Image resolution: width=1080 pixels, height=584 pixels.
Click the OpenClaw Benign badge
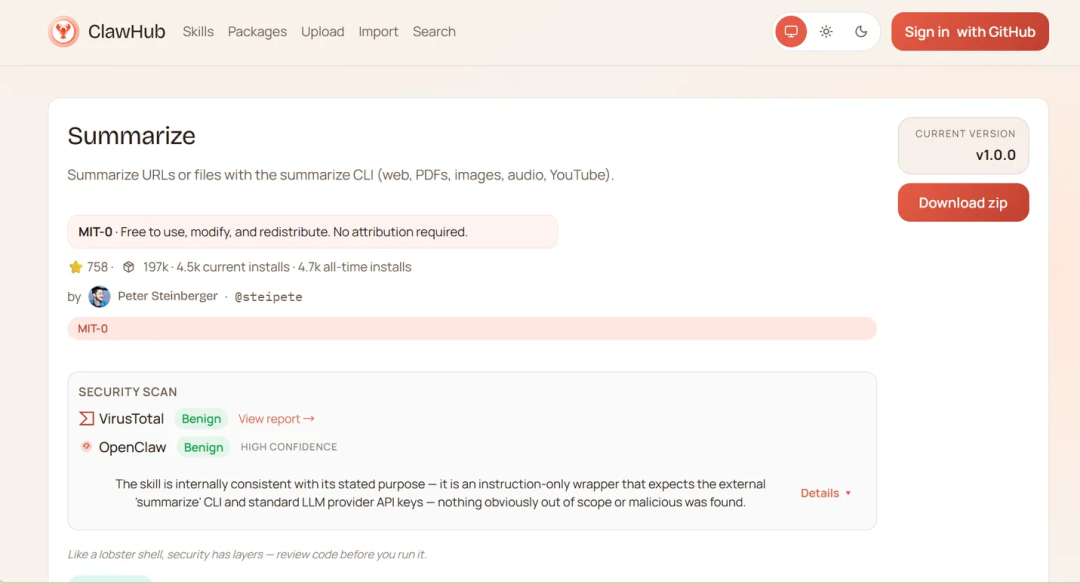(203, 448)
